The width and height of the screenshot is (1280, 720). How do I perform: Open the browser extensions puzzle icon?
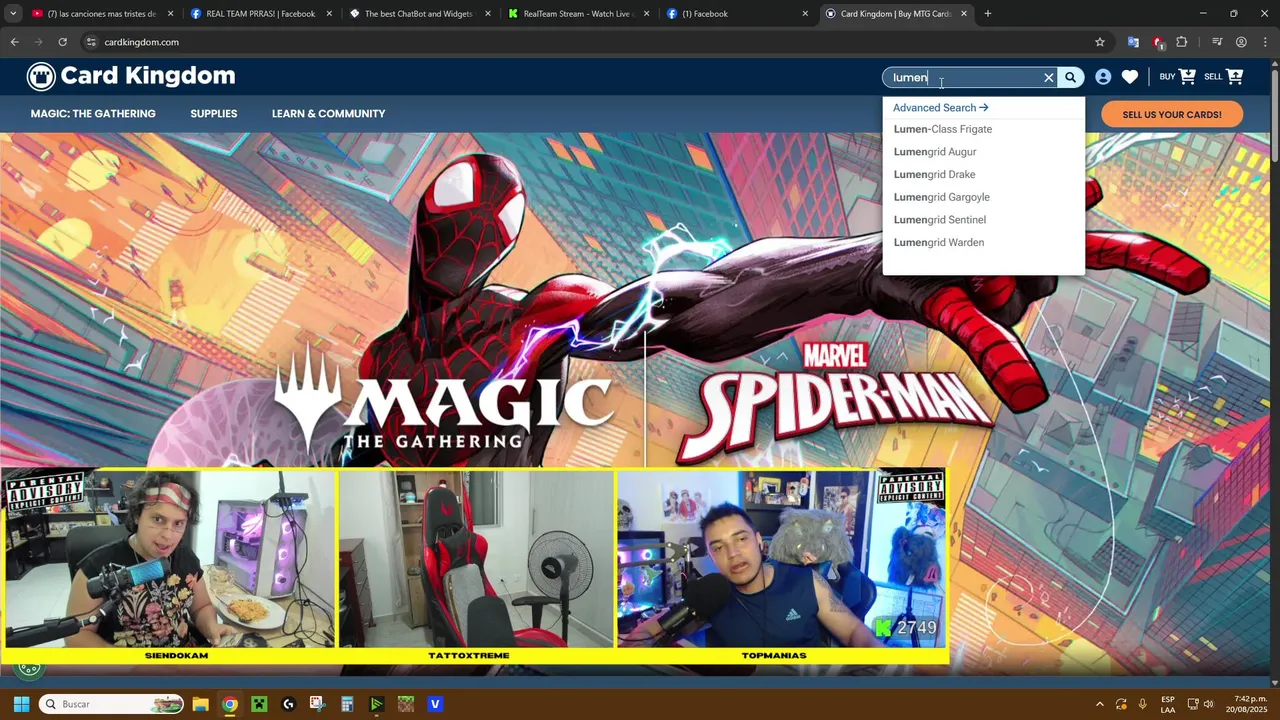point(1182,42)
